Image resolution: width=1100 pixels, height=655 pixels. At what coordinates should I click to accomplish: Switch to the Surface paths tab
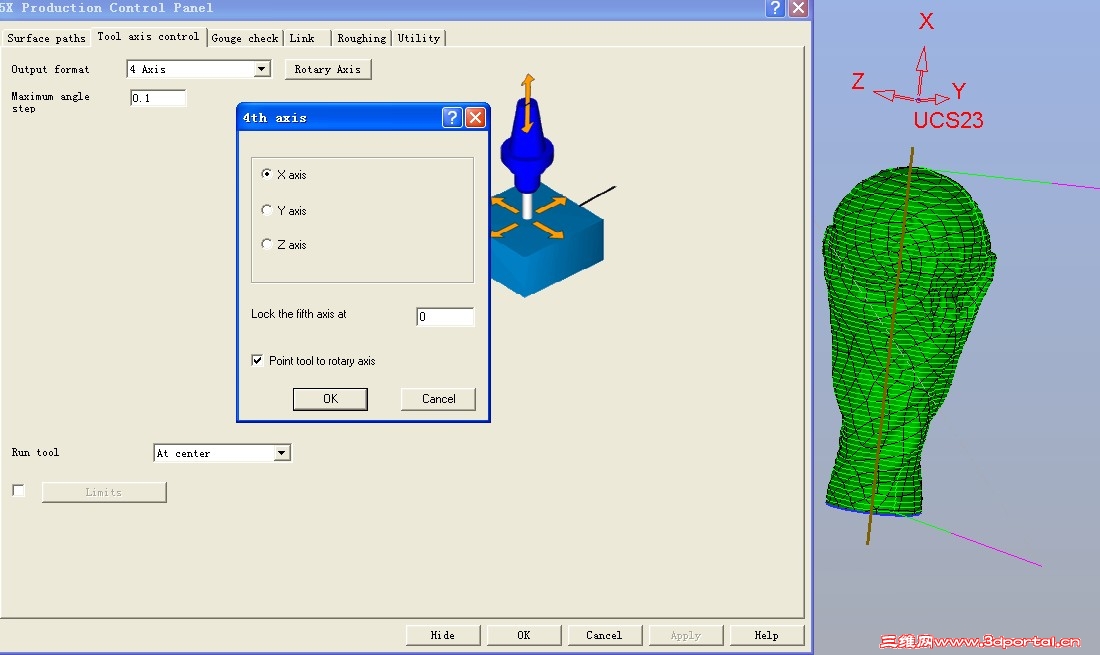point(46,39)
